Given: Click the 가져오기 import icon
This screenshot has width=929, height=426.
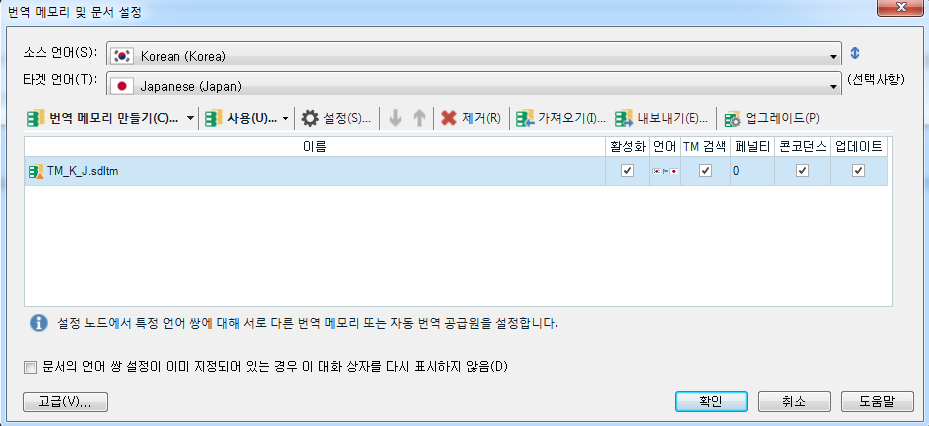Looking at the screenshot, I should coord(525,118).
